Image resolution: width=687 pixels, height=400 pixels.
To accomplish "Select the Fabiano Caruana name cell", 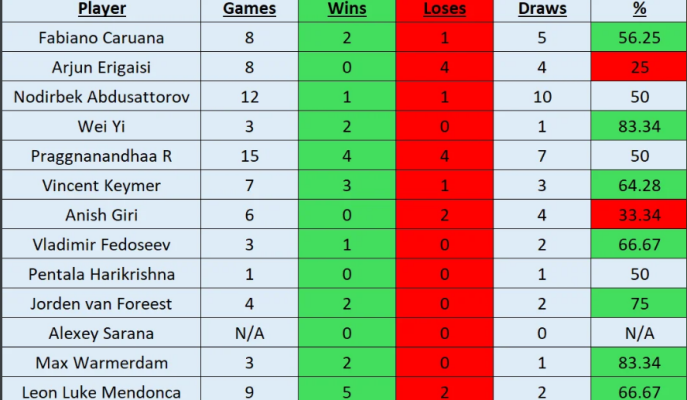I will pyautogui.click(x=100, y=39).
